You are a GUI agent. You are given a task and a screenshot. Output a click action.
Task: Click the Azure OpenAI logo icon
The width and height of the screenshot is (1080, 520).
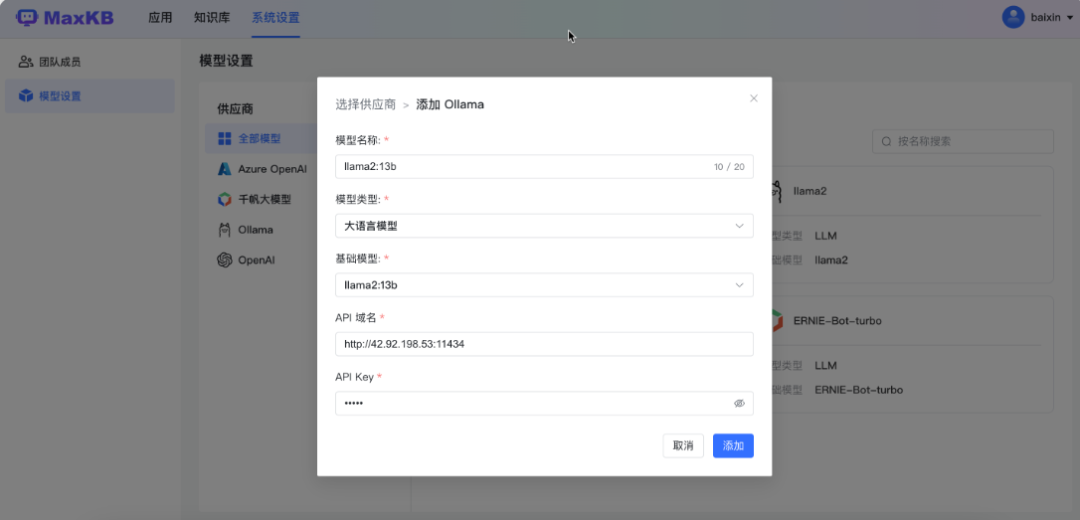225,169
